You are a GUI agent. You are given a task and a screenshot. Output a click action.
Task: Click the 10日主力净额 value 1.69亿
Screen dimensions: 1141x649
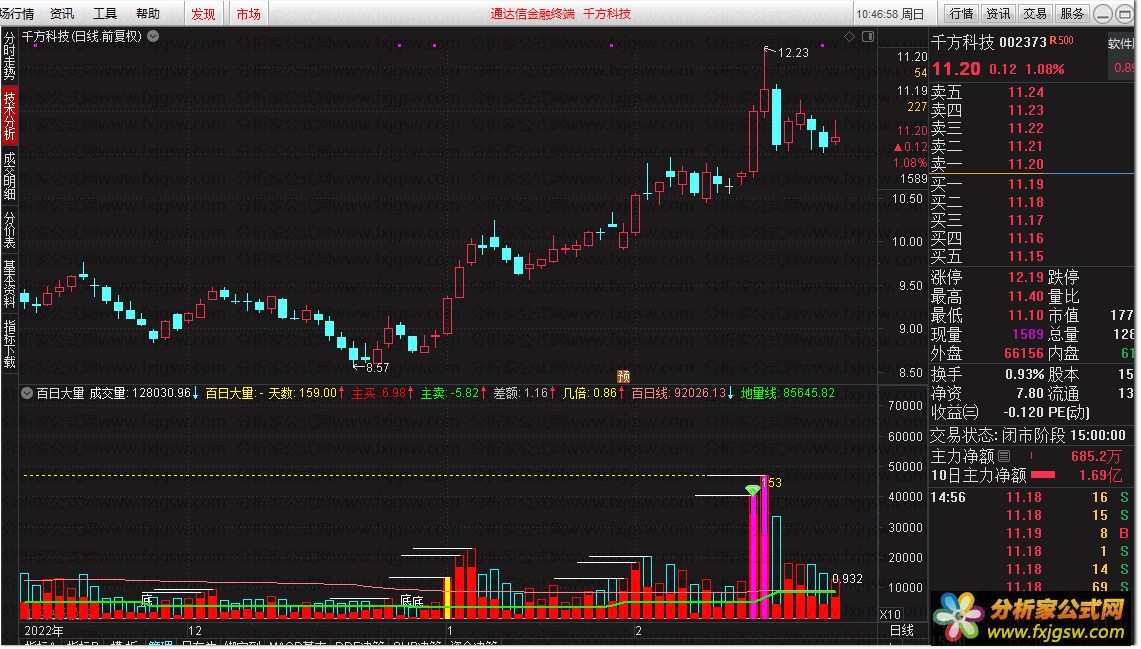(x=1100, y=476)
